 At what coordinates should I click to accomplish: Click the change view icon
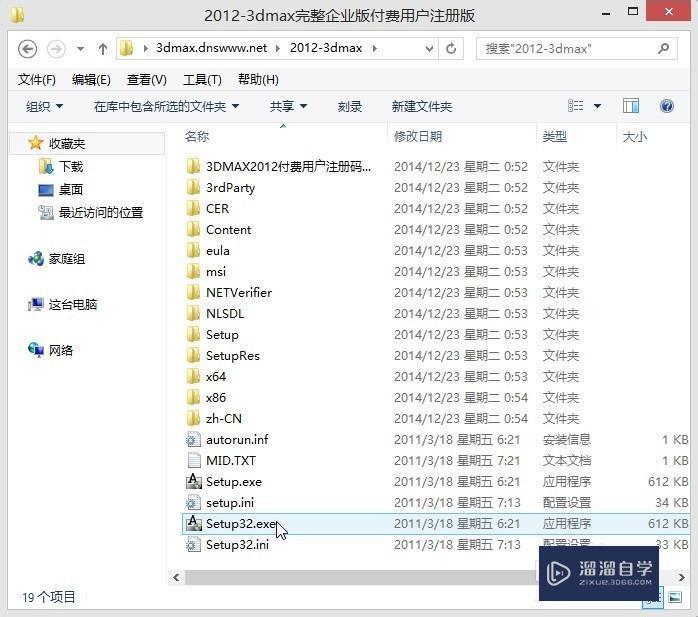pyautogui.click(x=576, y=106)
